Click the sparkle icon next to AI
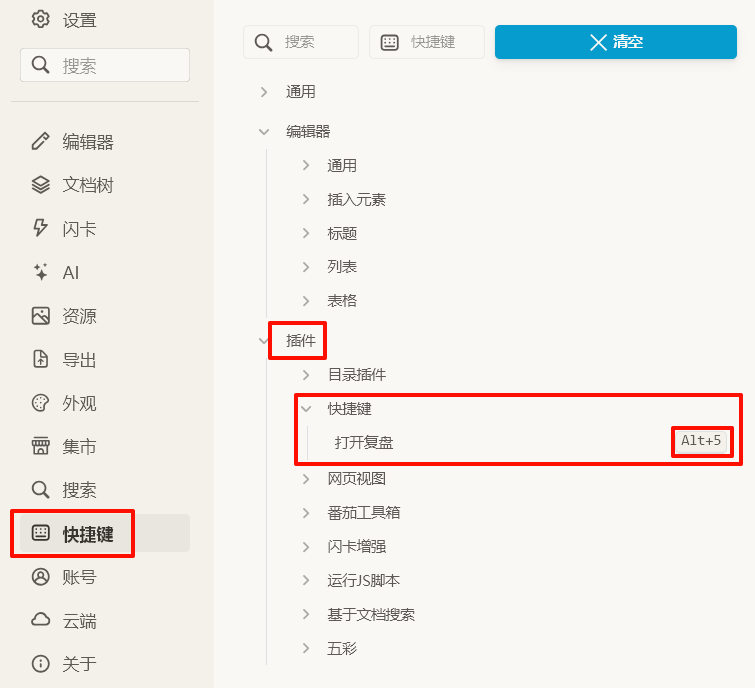This screenshot has height=688, width=755. tap(40, 272)
